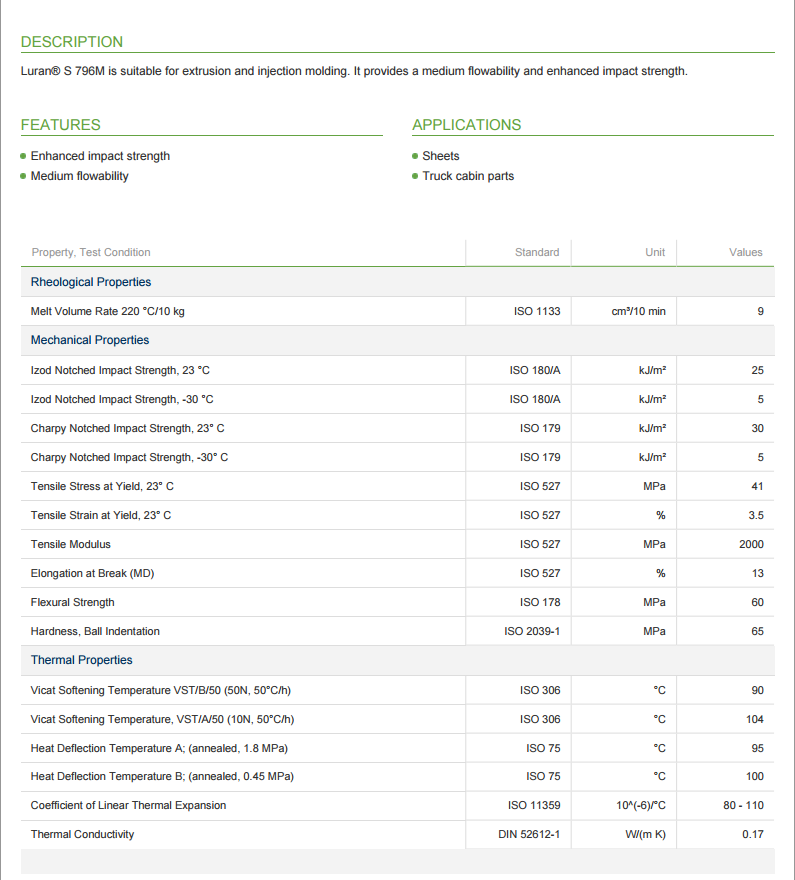
Task: Click 'Elongation at Break (MD)' label
Action: click(x=92, y=574)
